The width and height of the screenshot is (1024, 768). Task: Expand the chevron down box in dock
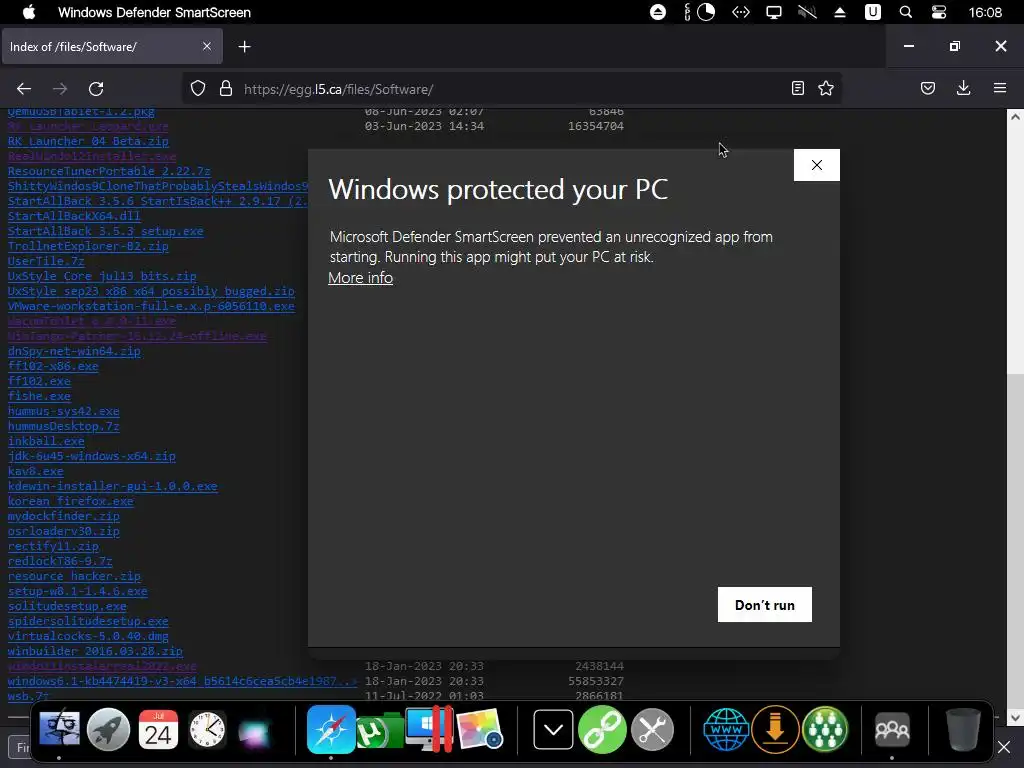pyautogui.click(x=553, y=729)
